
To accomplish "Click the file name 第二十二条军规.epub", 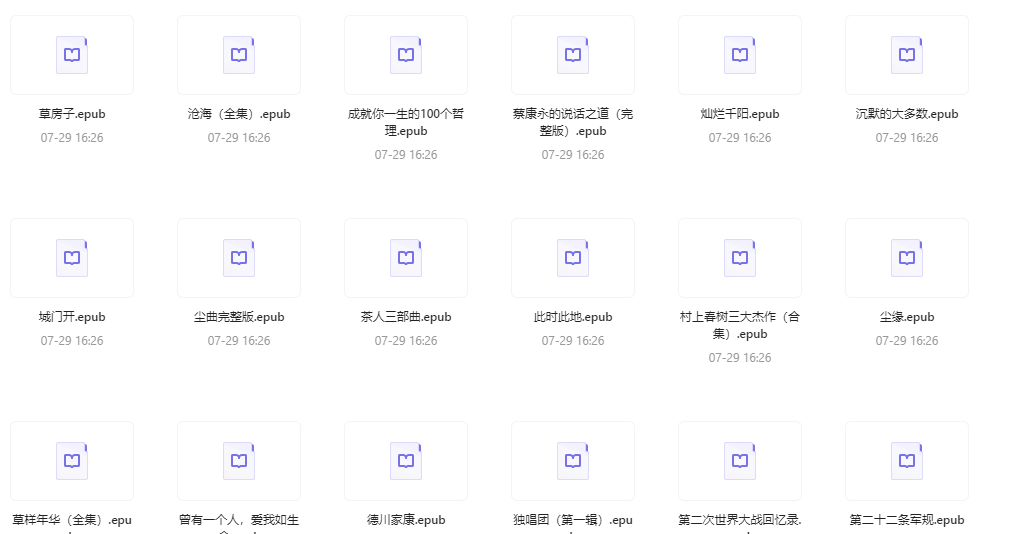I will (x=907, y=520).
